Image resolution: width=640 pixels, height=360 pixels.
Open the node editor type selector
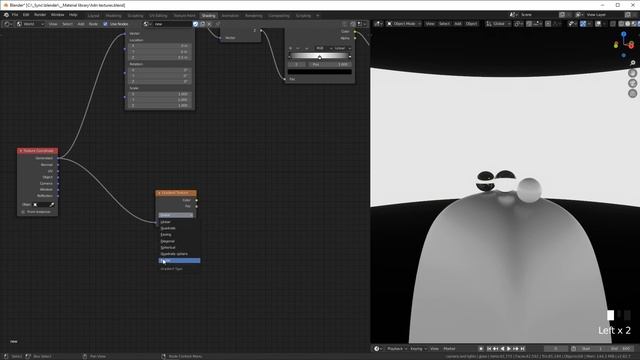coord(7,24)
